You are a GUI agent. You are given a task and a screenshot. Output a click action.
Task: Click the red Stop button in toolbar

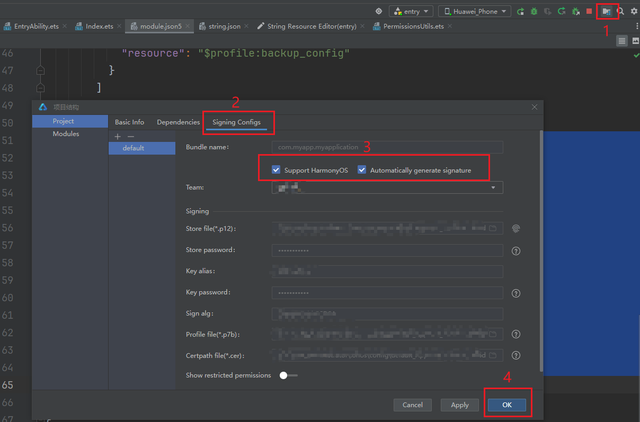[x=588, y=11]
